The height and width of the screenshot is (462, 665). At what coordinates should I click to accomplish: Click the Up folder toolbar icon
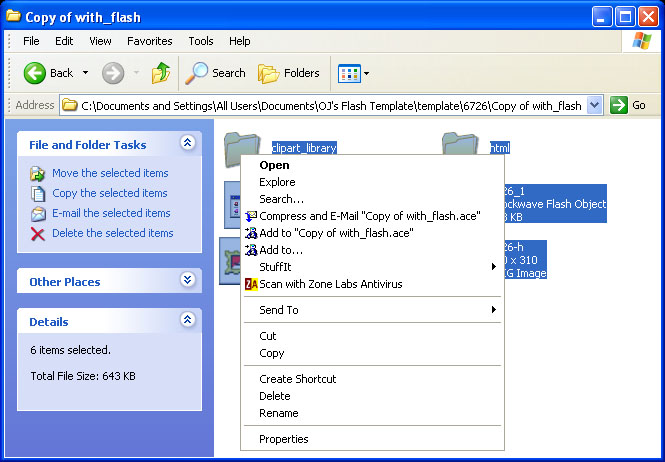point(160,73)
